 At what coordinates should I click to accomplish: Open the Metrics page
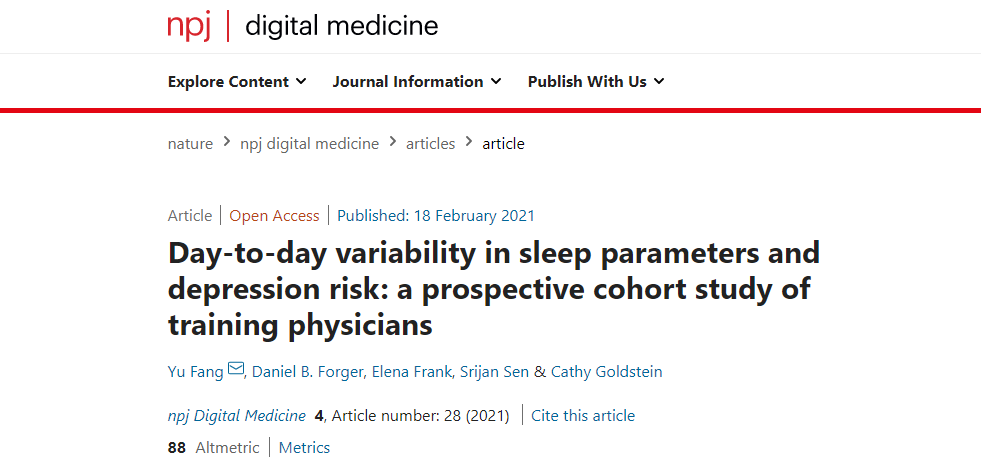pyautogui.click(x=304, y=447)
